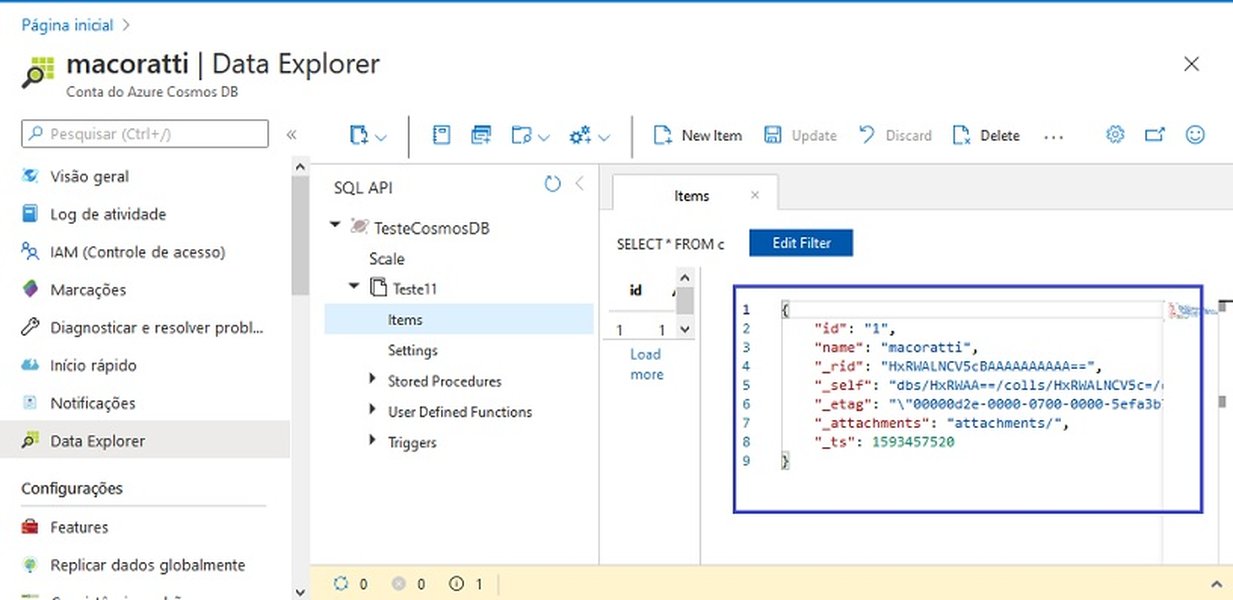Select the TesteCosmosDB database label
The width and height of the screenshot is (1233, 600).
coord(431,228)
